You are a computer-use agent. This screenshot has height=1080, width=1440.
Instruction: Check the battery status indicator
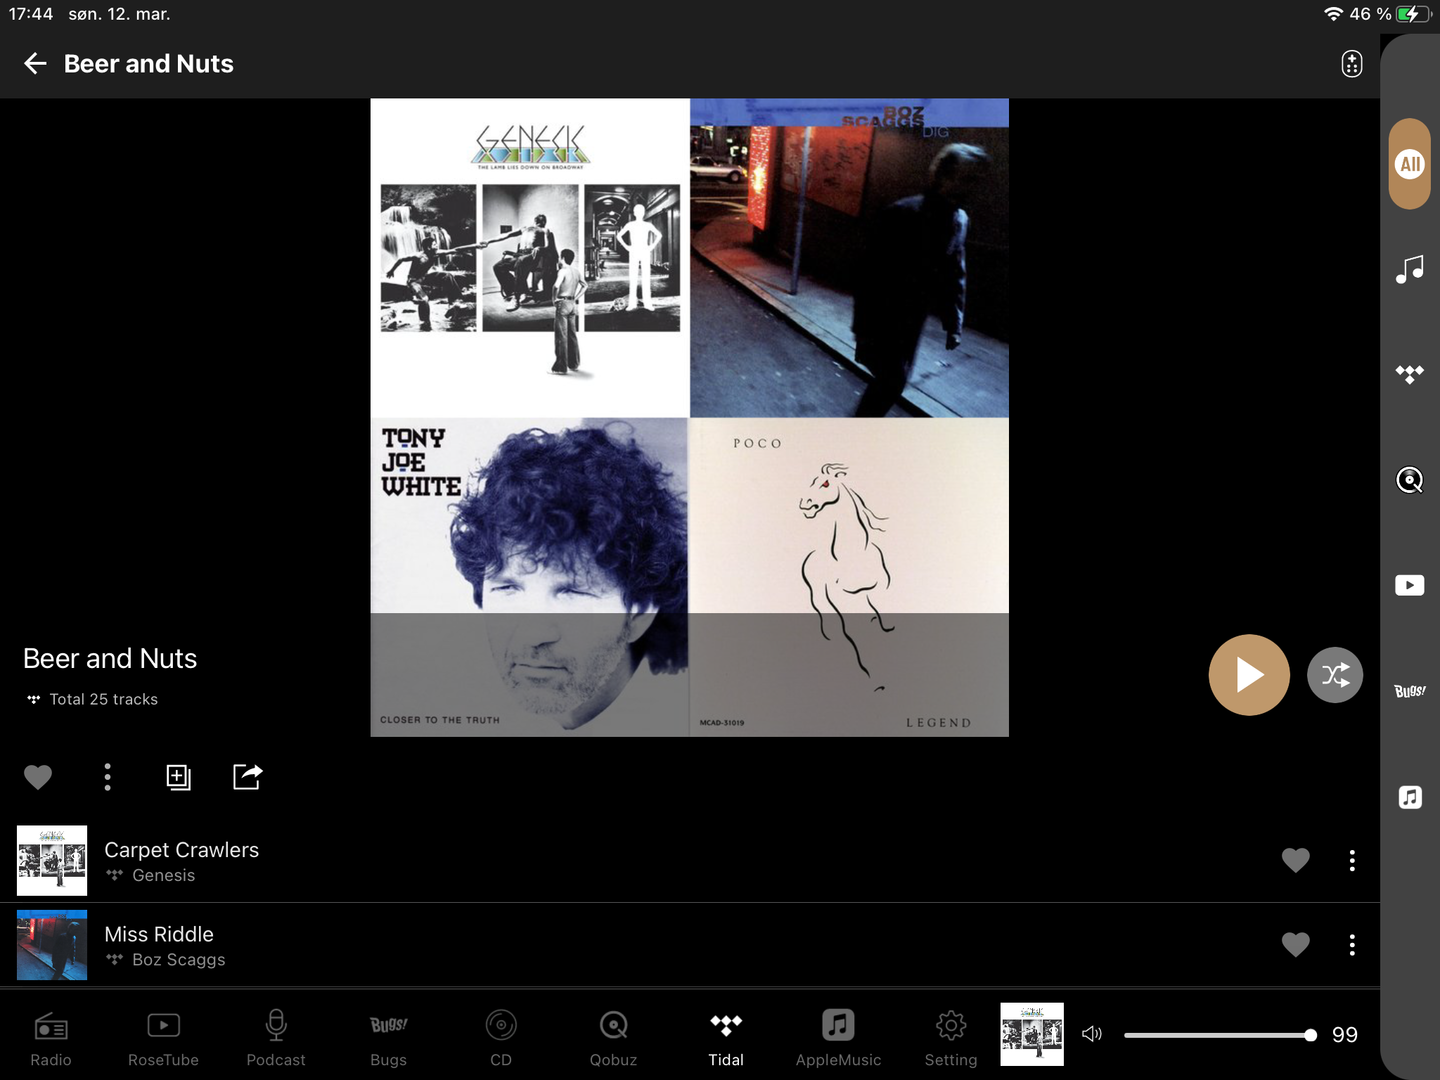click(x=1415, y=14)
